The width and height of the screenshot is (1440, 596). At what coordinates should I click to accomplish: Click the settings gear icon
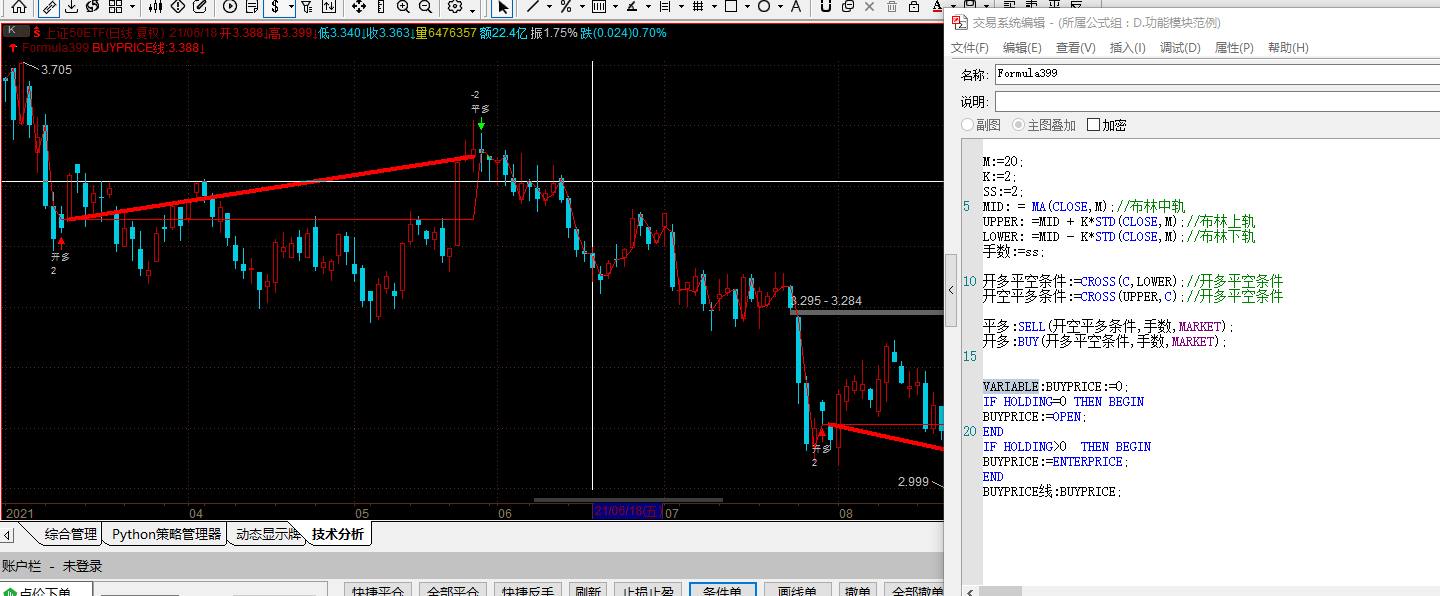tap(454, 7)
